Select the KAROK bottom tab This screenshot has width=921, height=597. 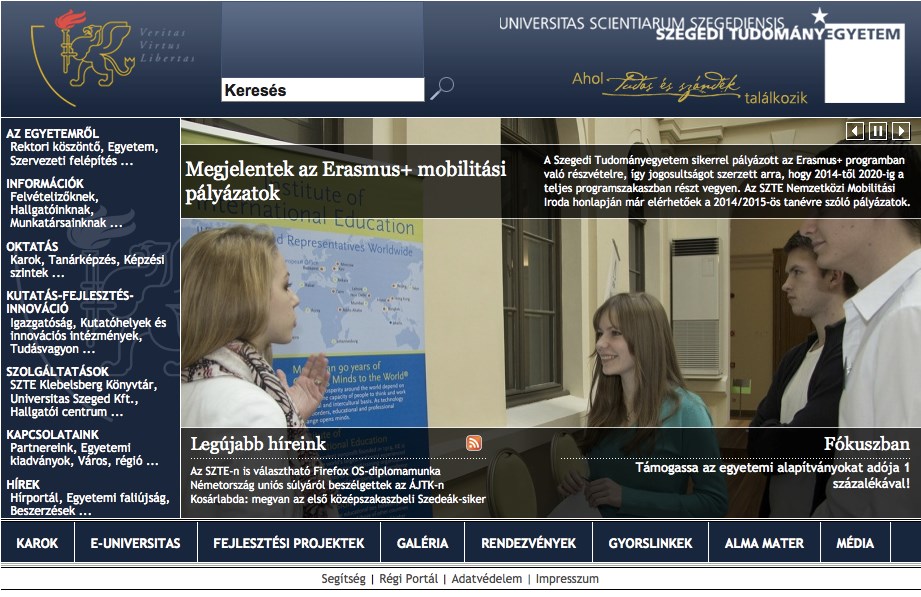(x=37, y=543)
